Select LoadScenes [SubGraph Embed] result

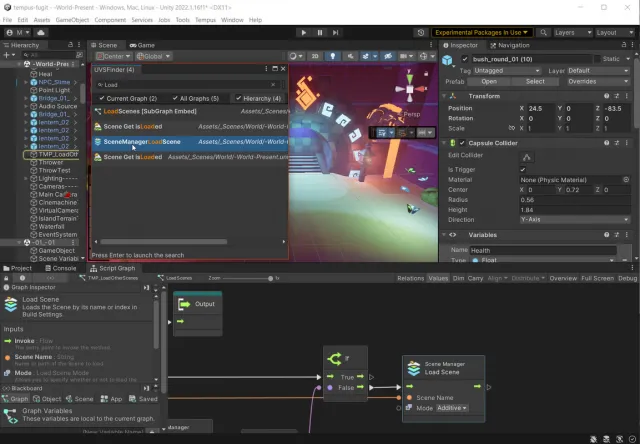pos(190,111)
